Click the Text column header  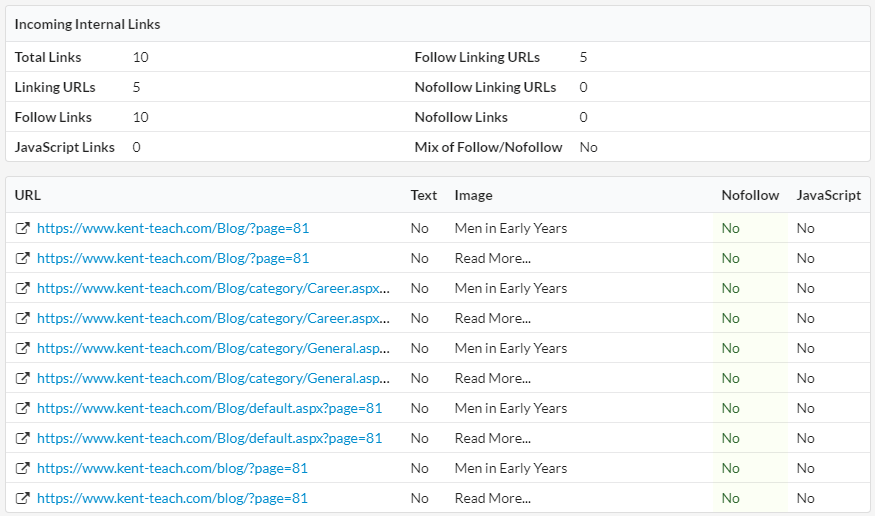tap(424, 195)
